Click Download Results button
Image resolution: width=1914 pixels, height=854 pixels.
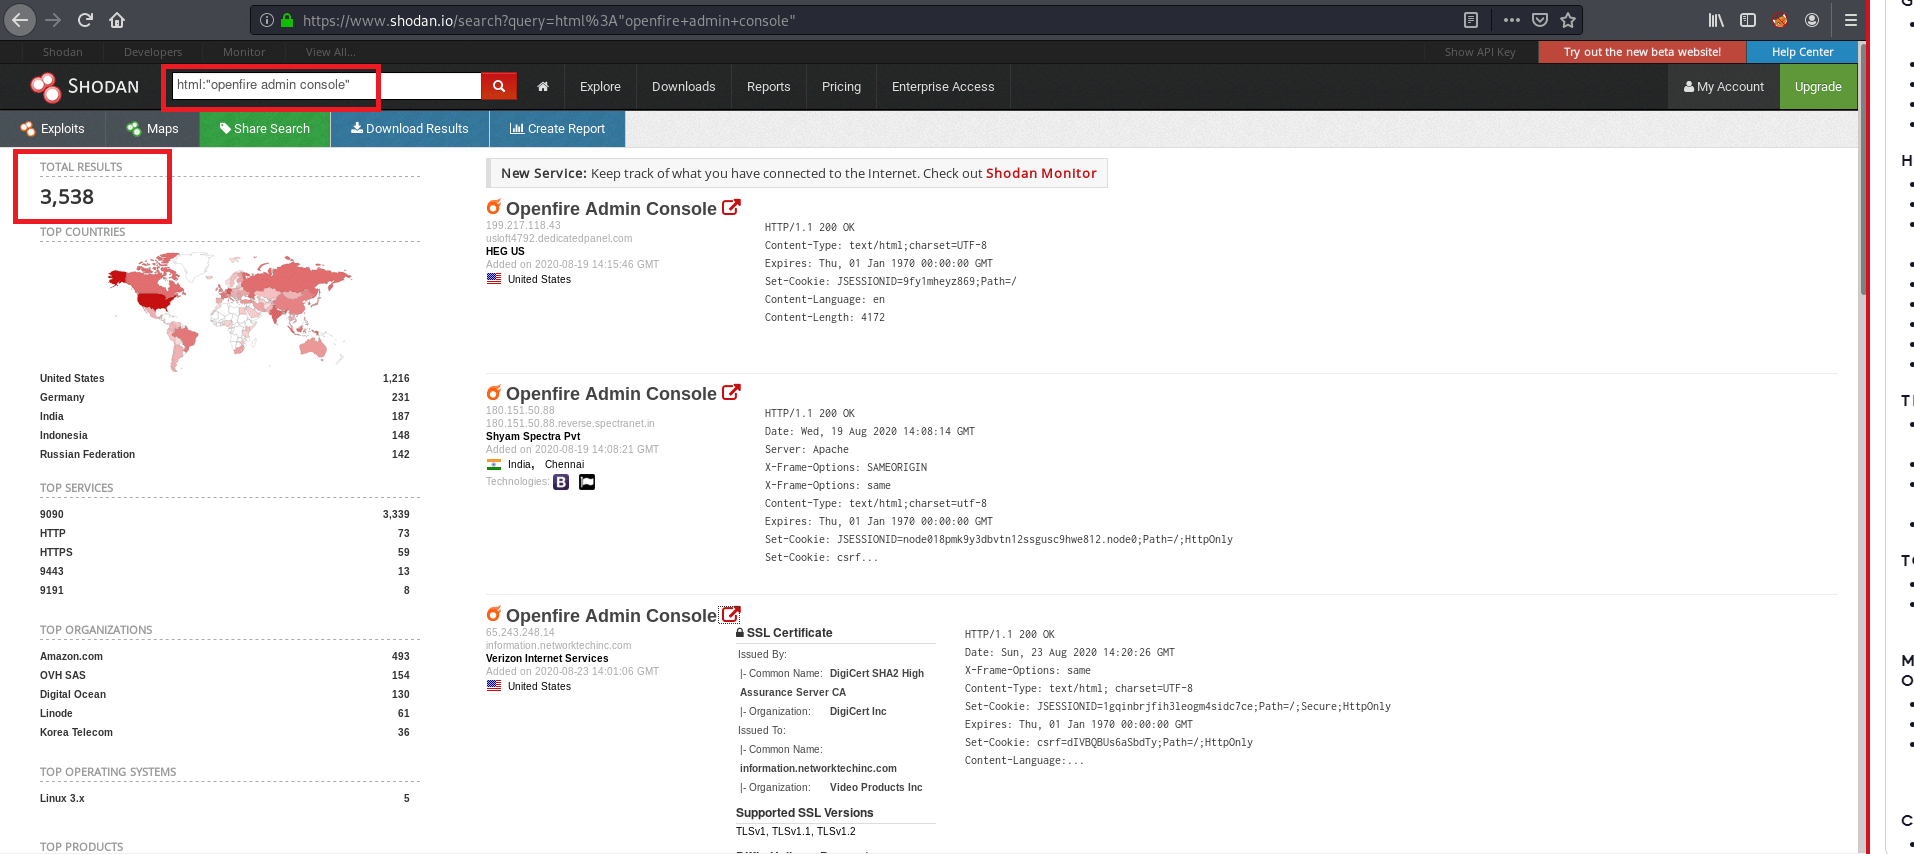pyautogui.click(x=410, y=129)
